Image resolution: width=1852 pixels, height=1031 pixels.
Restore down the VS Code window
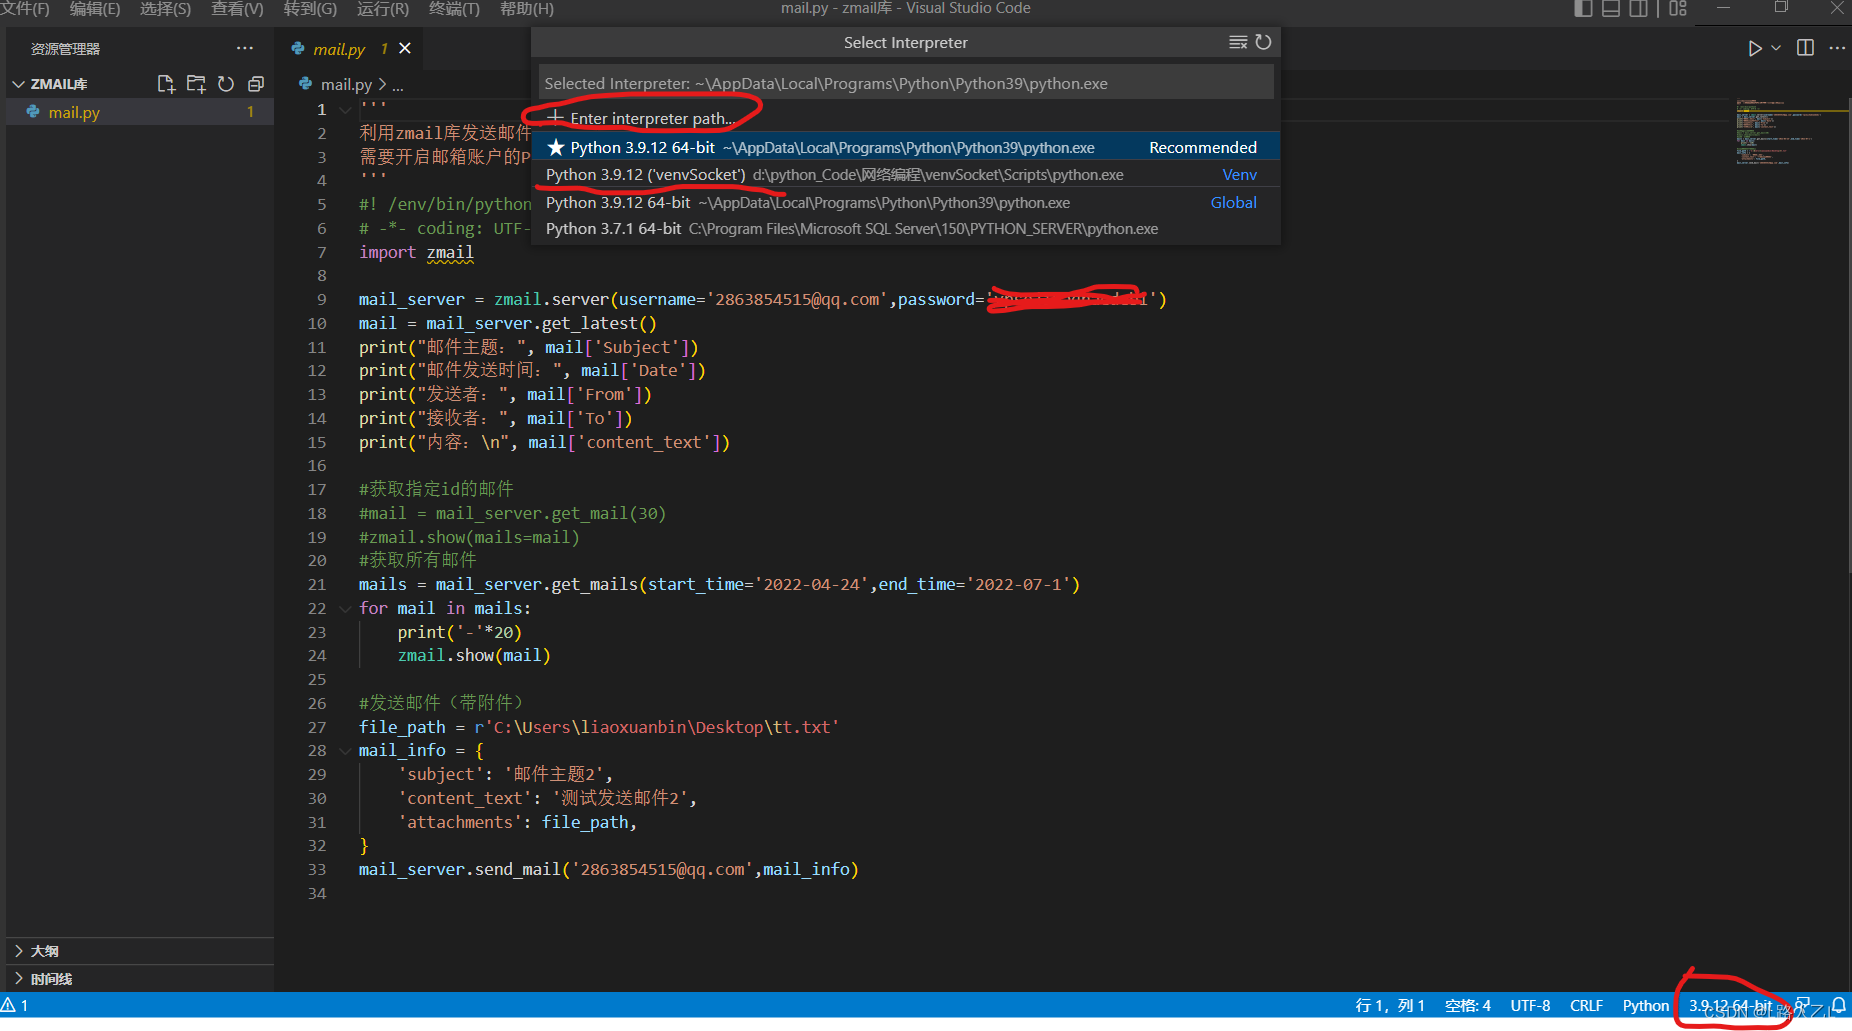coord(1781,8)
